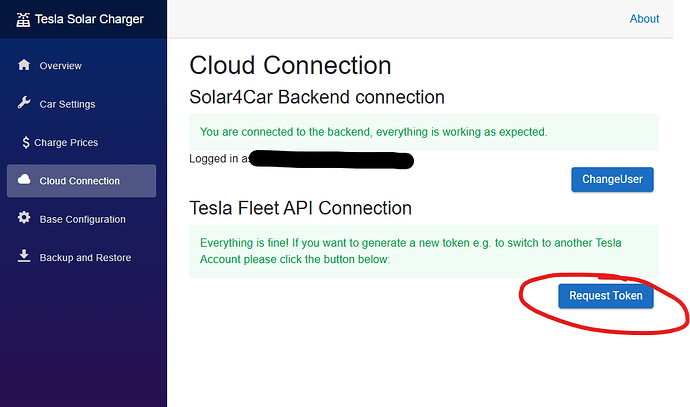Image resolution: width=690 pixels, height=407 pixels.
Task: Click the 'Cloud Connection' page heading
Action: [x=290, y=66]
